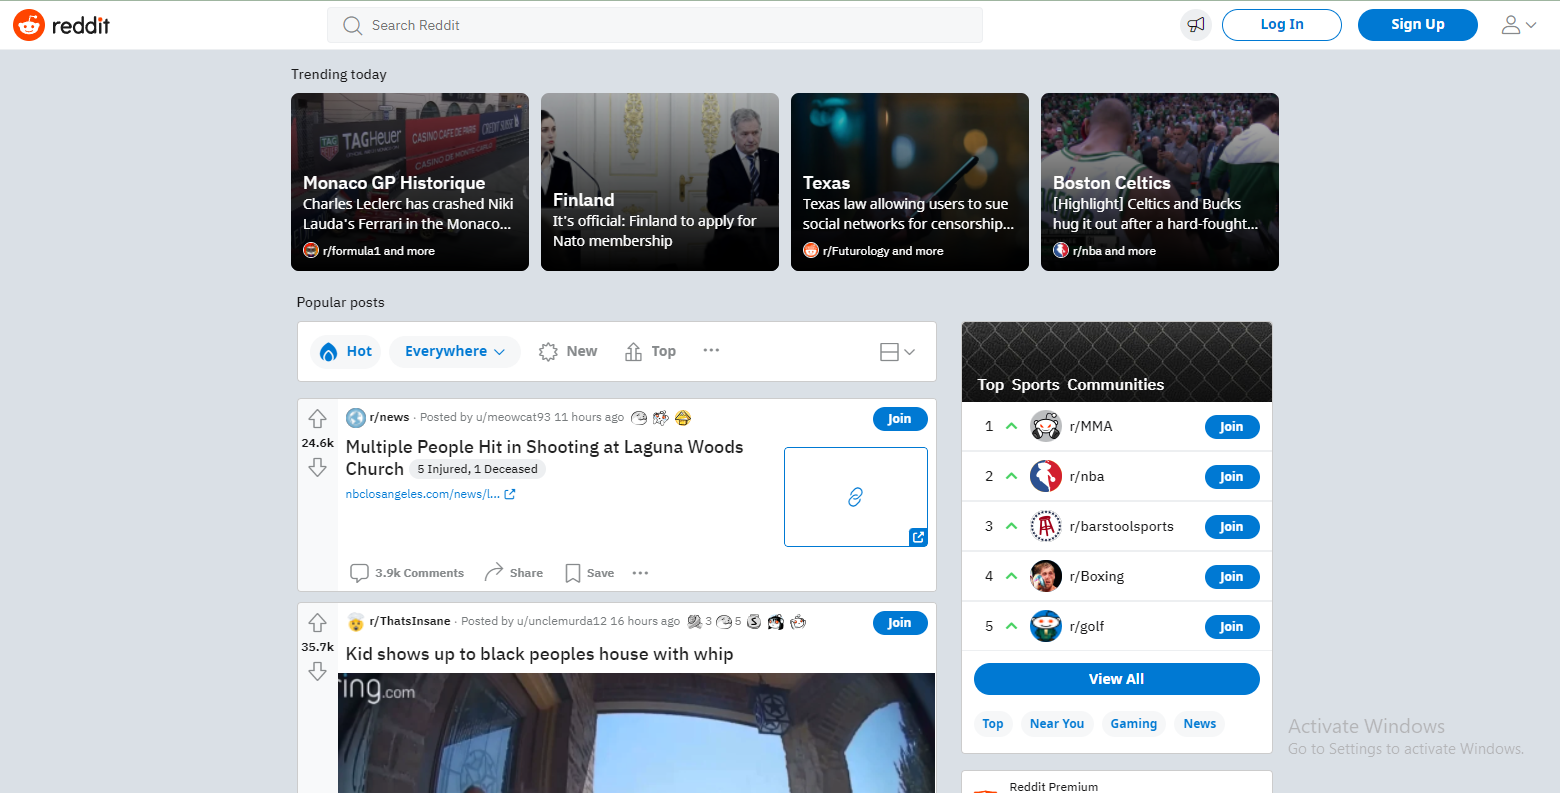
Task: Open the r/ThatsInsane subreddit link
Action: pyautogui.click(x=410, y=621)
